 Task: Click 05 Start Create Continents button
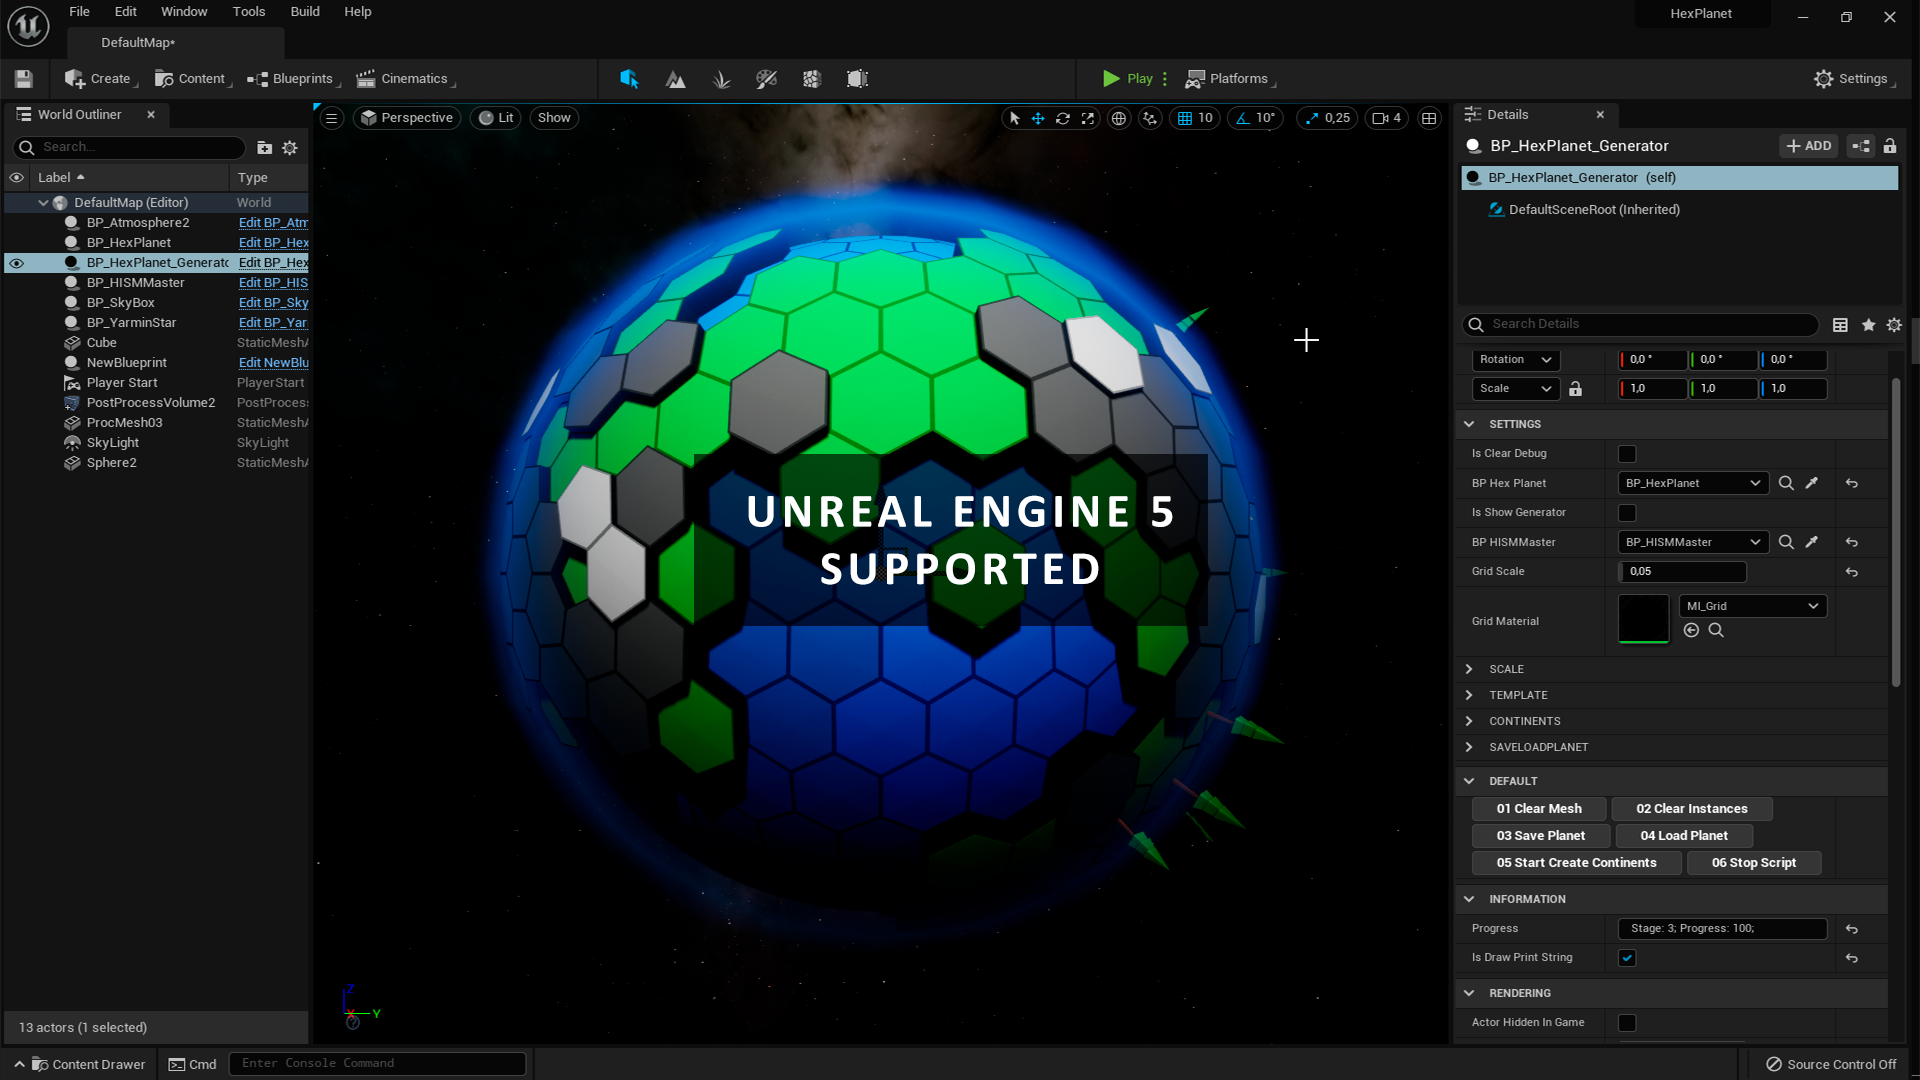pyautogui.click(x=1576, y=861)
